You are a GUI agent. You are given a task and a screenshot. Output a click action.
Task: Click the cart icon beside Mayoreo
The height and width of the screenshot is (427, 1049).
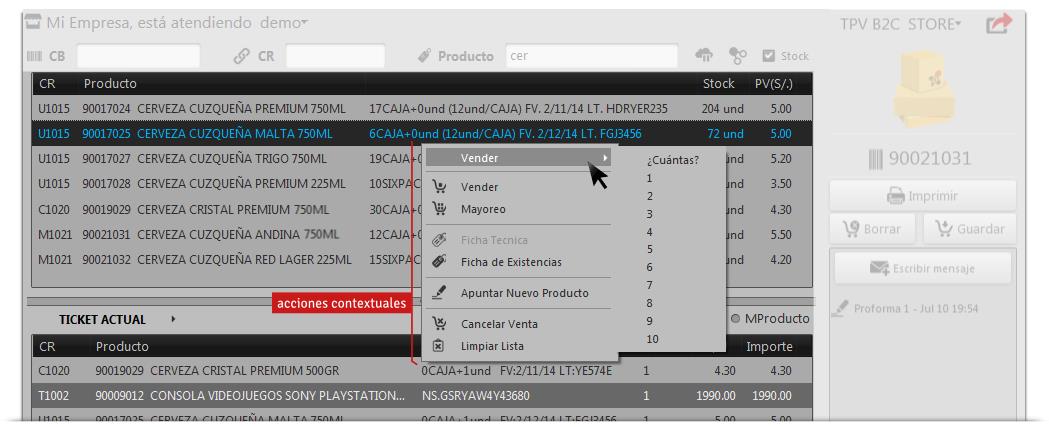[x=439, y=209]
